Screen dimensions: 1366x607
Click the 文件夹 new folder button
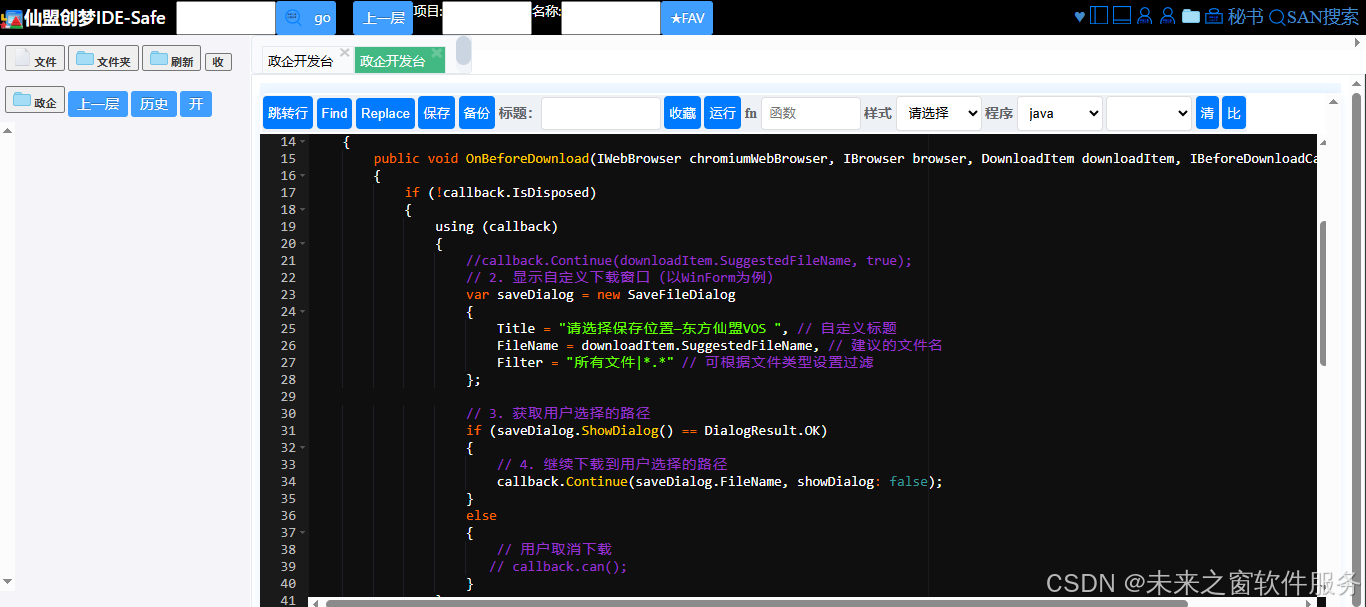(103, 58)
